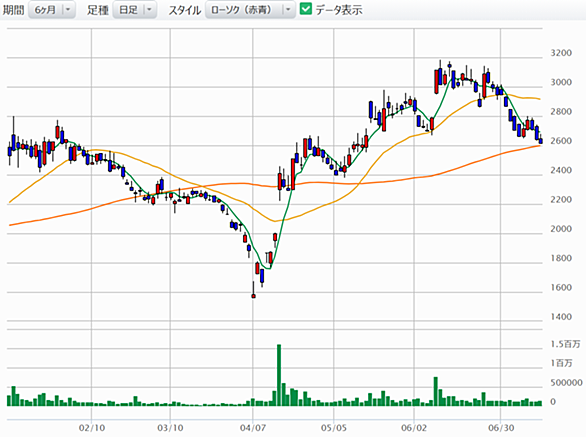The height and width of the screenshot is (437, 586).
Task: Click the 1.5百万 volume axis label
Action: click(x=565, y=344)
